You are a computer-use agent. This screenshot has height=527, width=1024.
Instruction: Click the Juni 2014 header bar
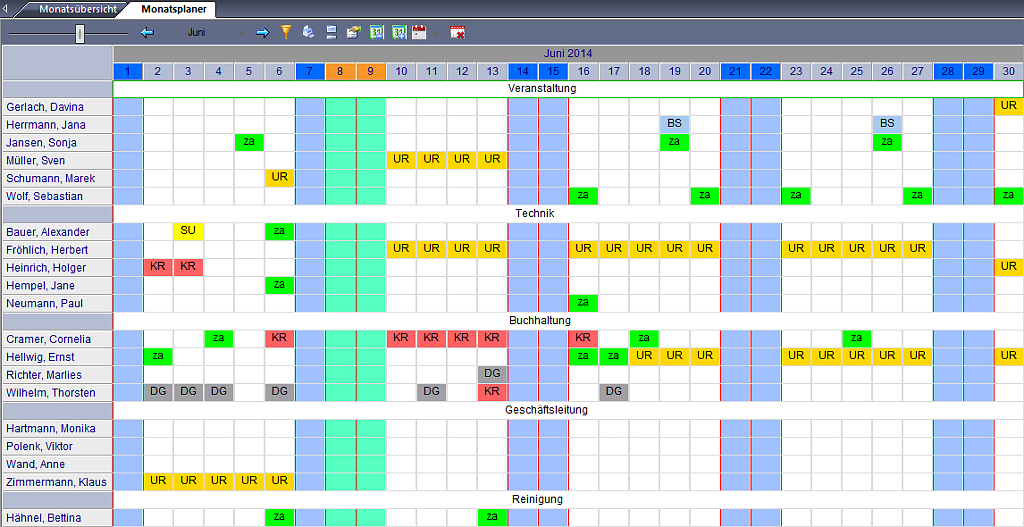tap(568, 54)
